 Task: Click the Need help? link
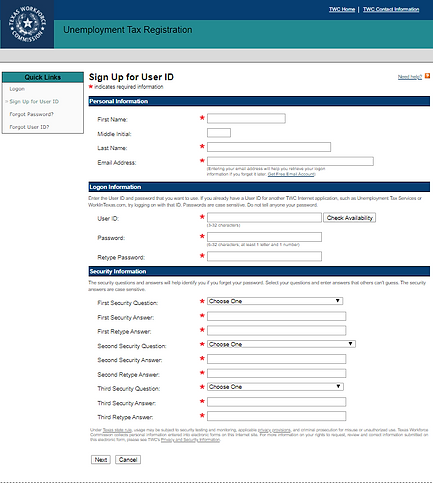click(x=410, y=77)
